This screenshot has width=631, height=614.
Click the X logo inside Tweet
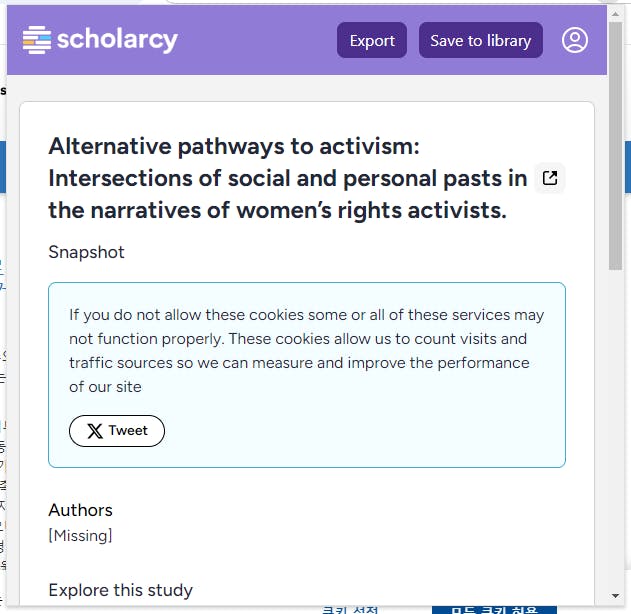click(94, 431)
